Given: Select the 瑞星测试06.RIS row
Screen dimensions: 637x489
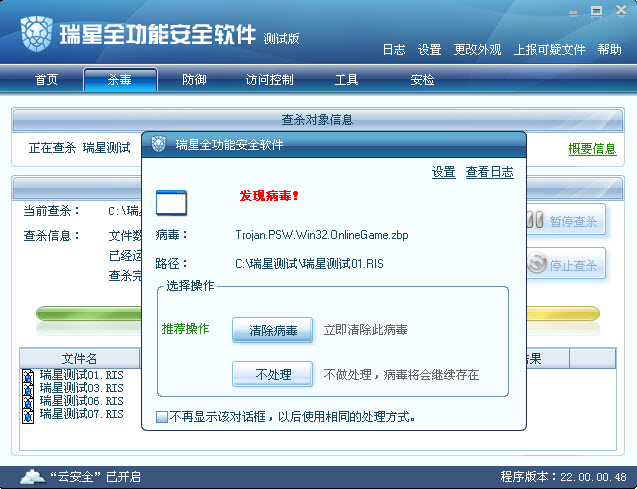Looking at the screenshot, I should pos(81,401).
